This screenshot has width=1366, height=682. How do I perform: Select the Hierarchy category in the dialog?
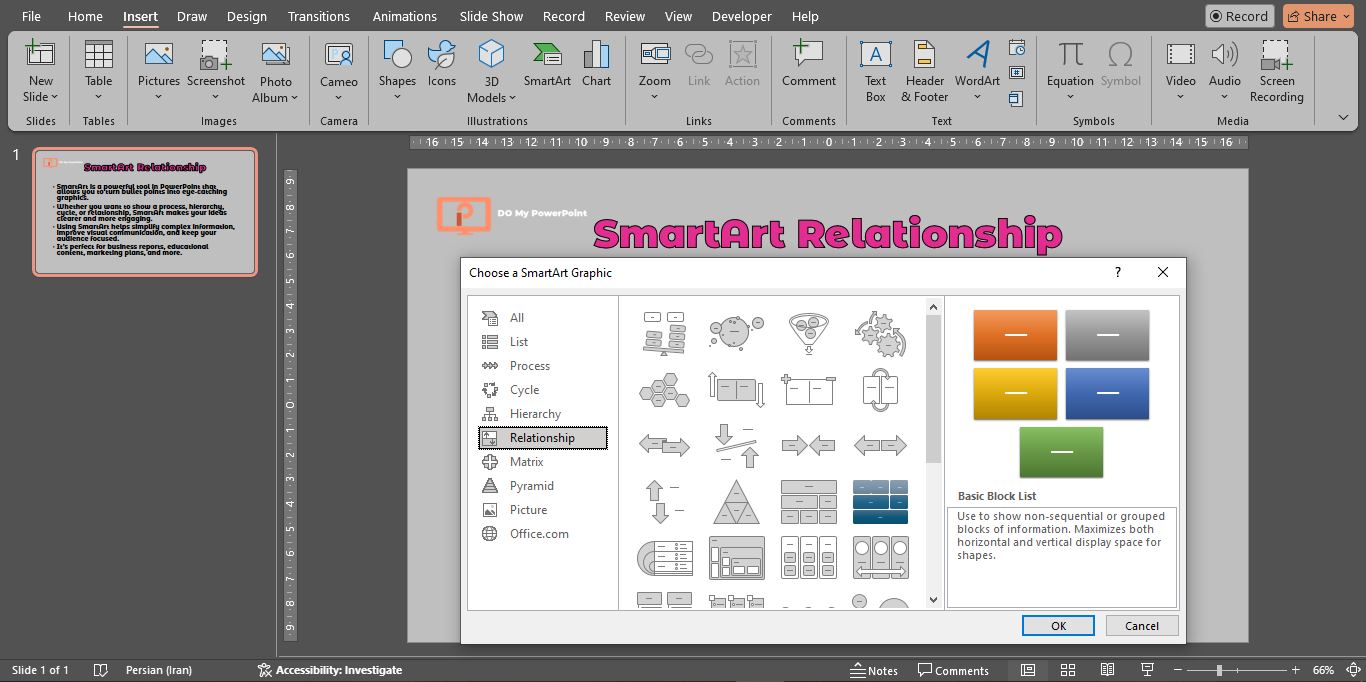click(535, 414)
